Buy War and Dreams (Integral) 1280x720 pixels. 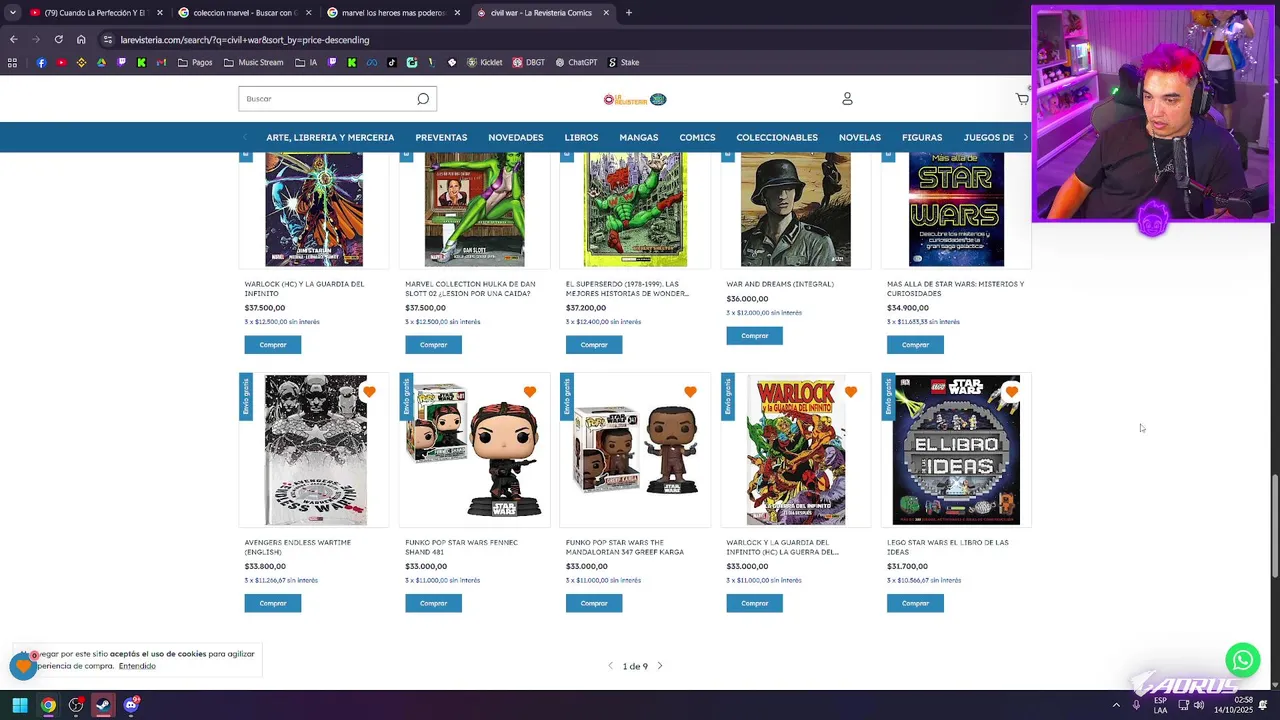pos(754,336)
